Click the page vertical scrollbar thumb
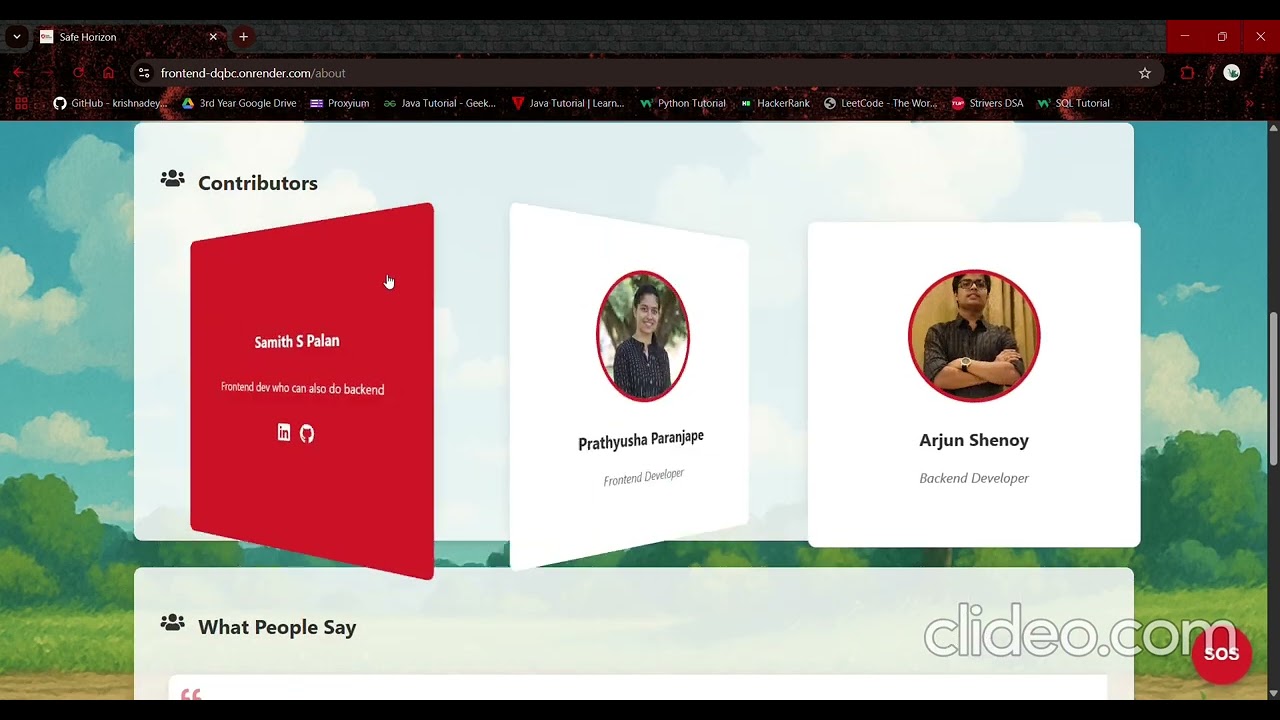This screenshot has width=1280, height=720. 1273,388
